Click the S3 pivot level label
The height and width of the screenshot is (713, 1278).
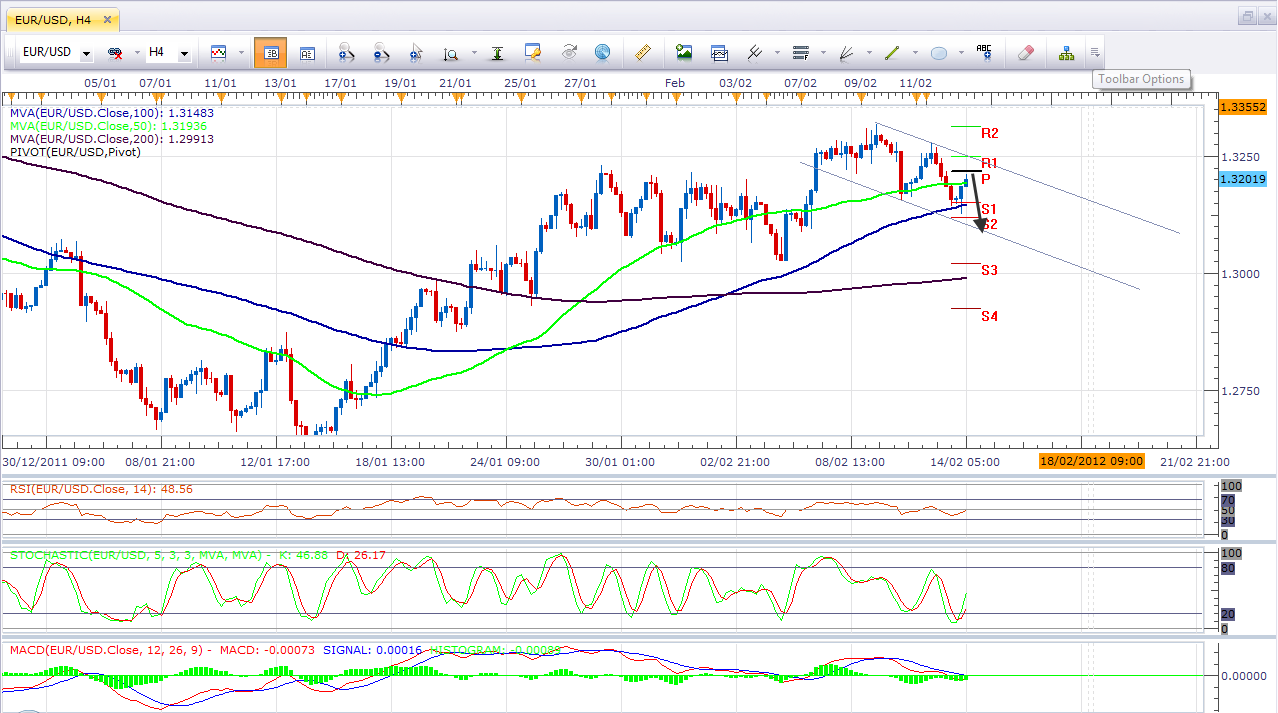989,270
